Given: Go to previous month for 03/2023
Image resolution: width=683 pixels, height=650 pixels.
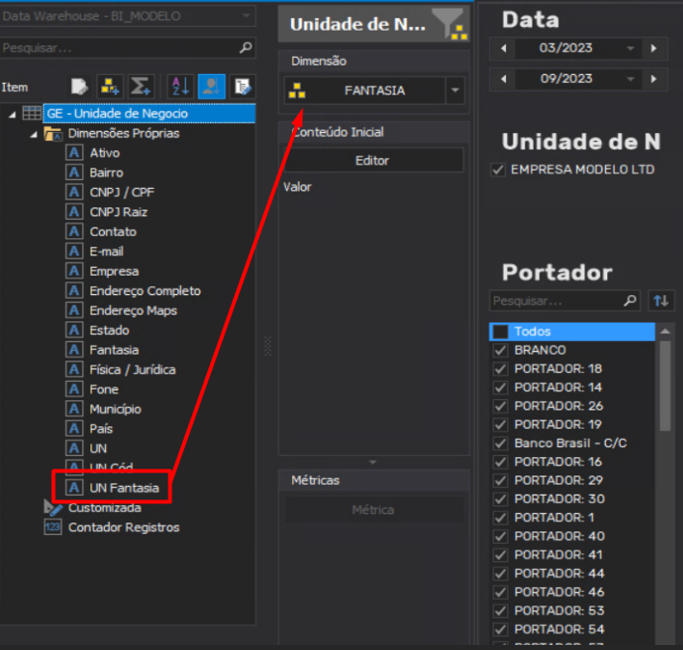Looking at the screenshot, I should (x=504, y=48).
